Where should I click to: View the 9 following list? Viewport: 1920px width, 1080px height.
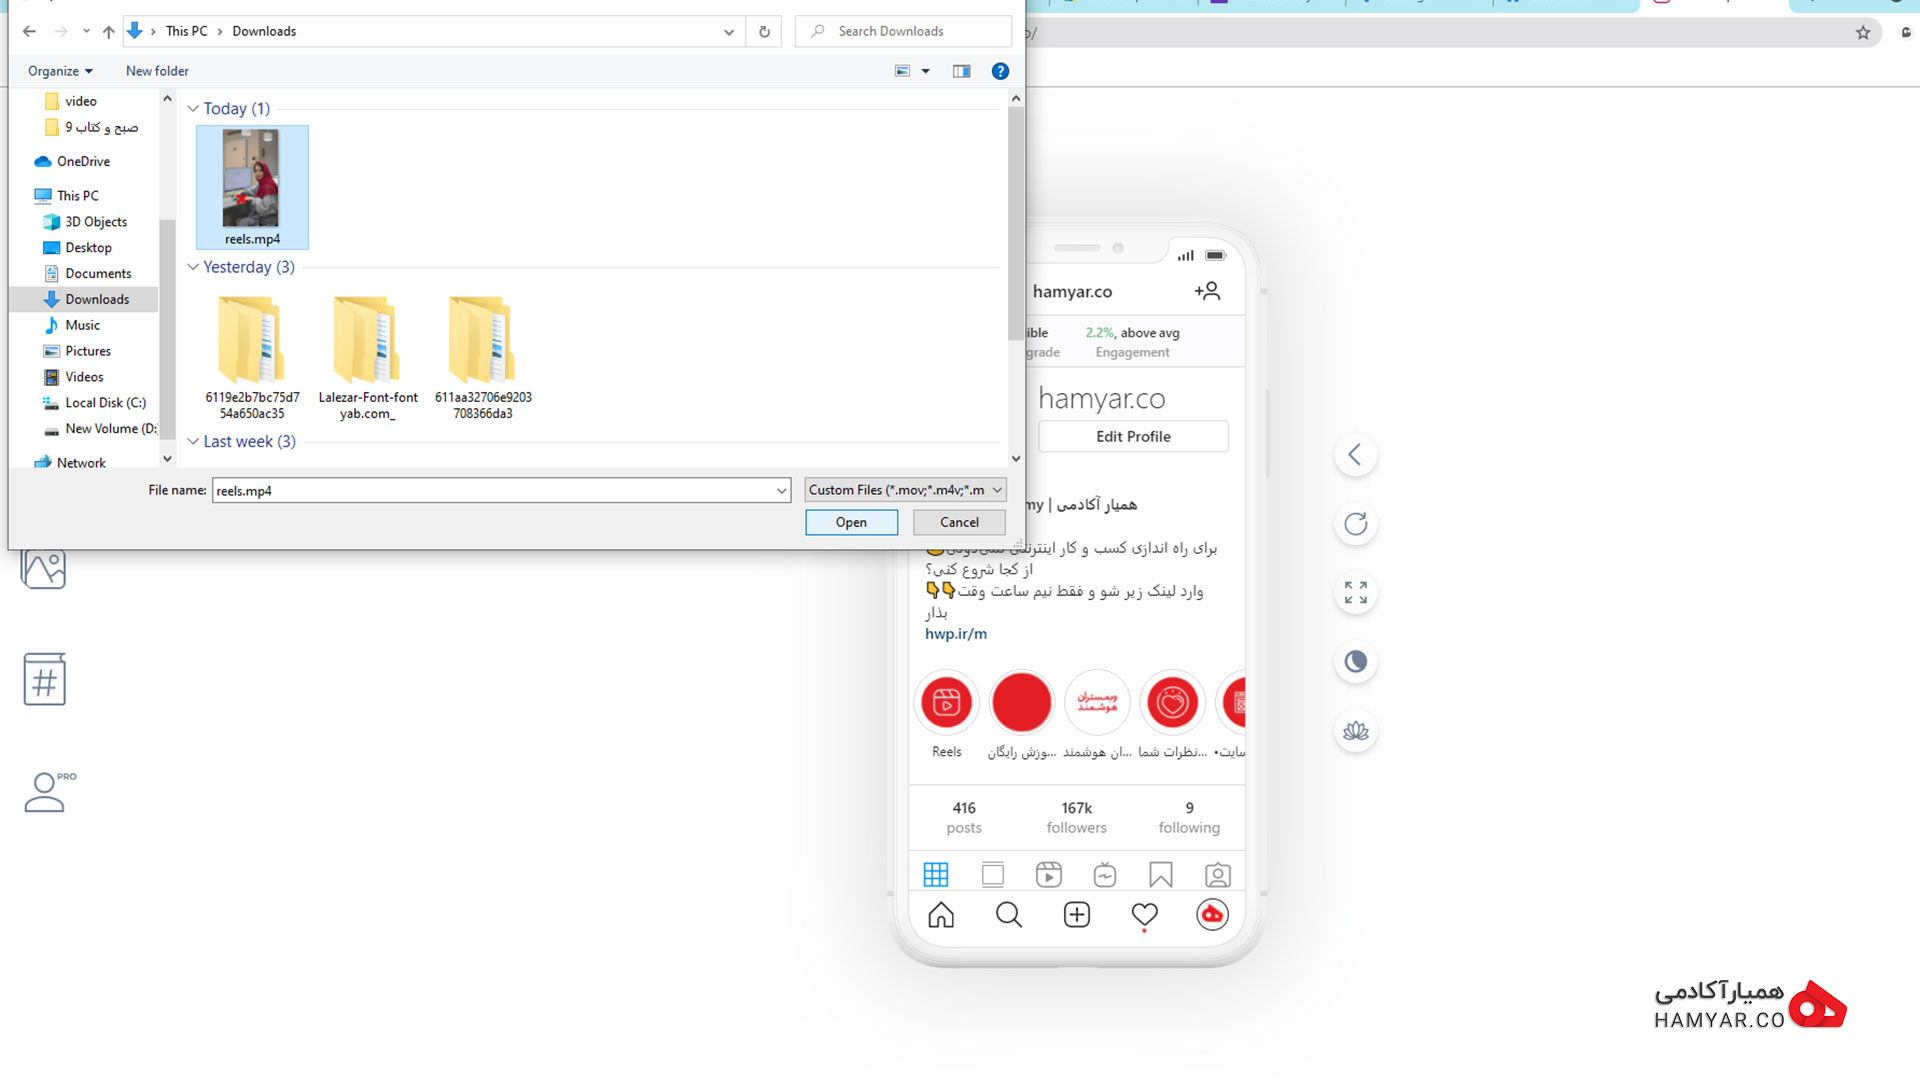pyautogui.click(x=1189, y=817)
